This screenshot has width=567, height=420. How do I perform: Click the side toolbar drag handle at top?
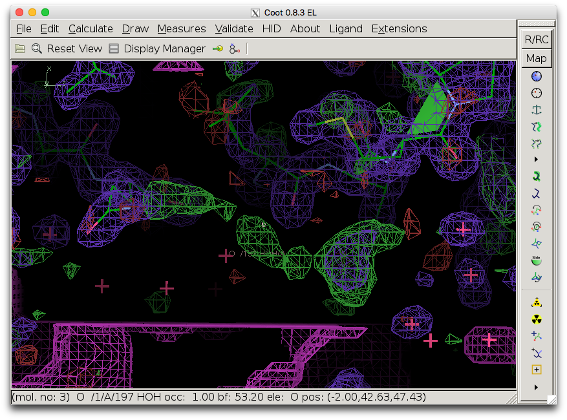[x=536, y=24]
